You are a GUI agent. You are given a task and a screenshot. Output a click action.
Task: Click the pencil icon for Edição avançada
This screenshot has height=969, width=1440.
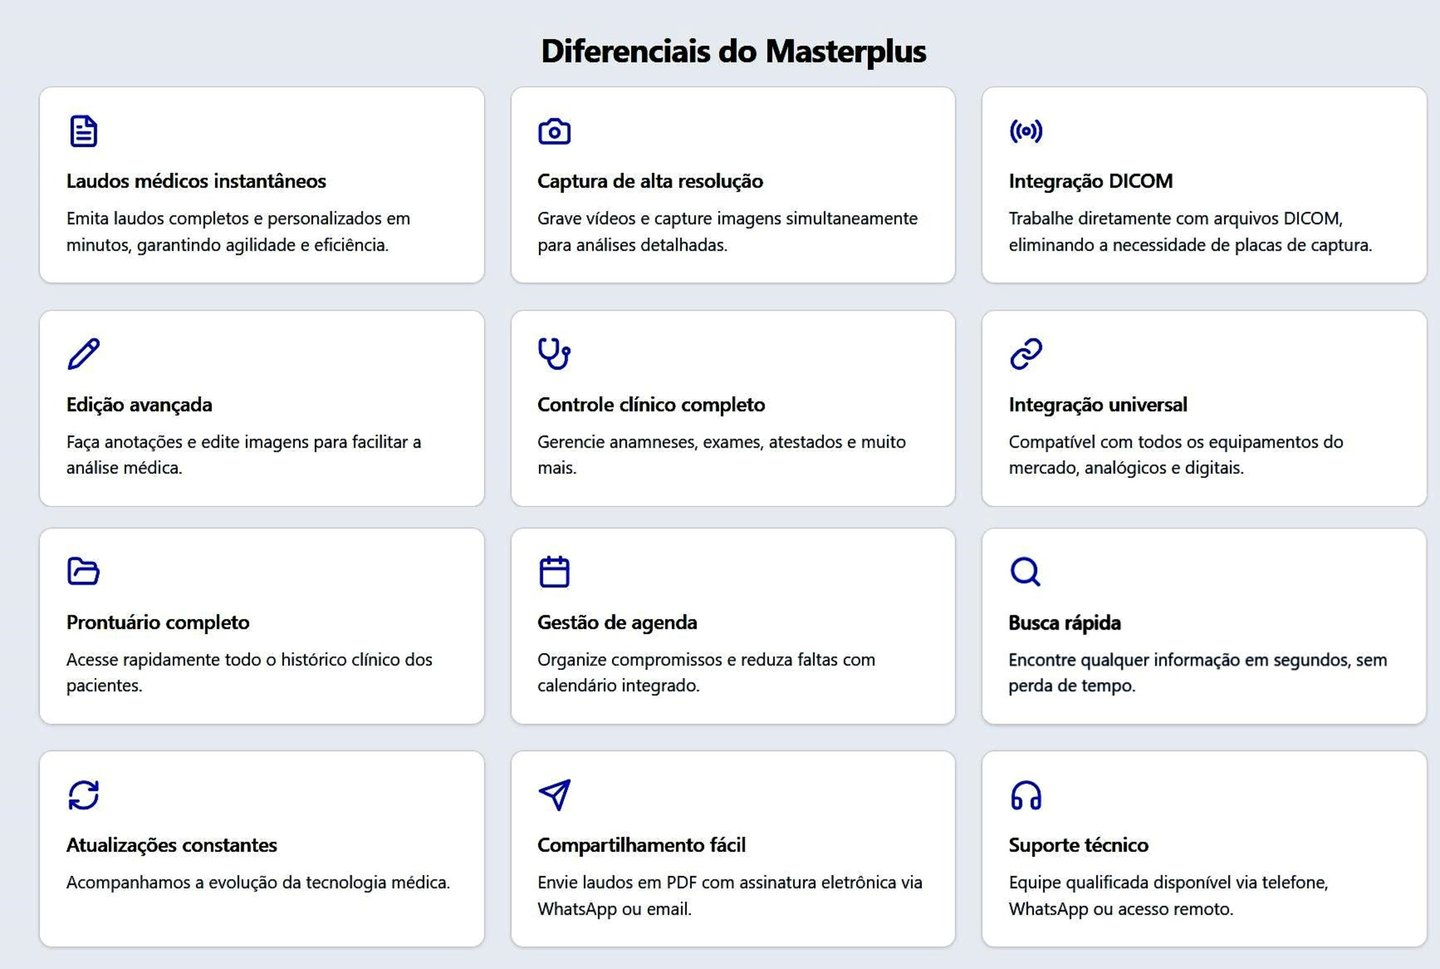tap(83, 354)
